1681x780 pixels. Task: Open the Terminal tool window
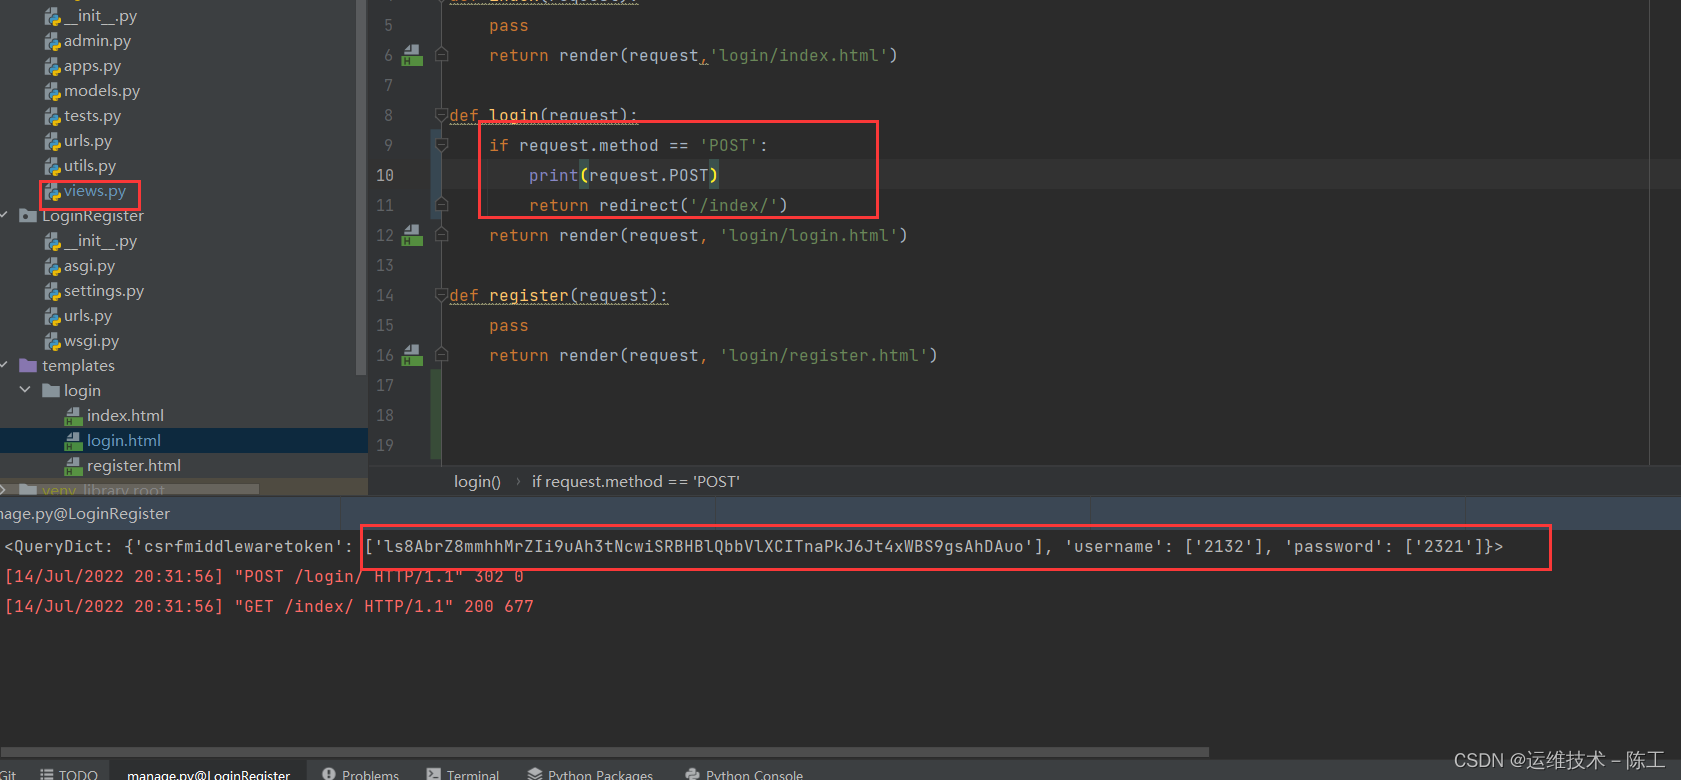[463, 774]
